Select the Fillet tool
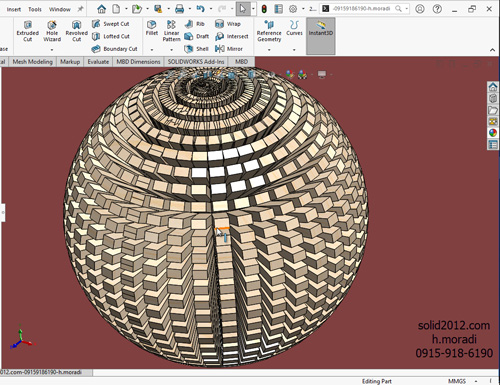This screenshot has width=500, height=385. 152,28
